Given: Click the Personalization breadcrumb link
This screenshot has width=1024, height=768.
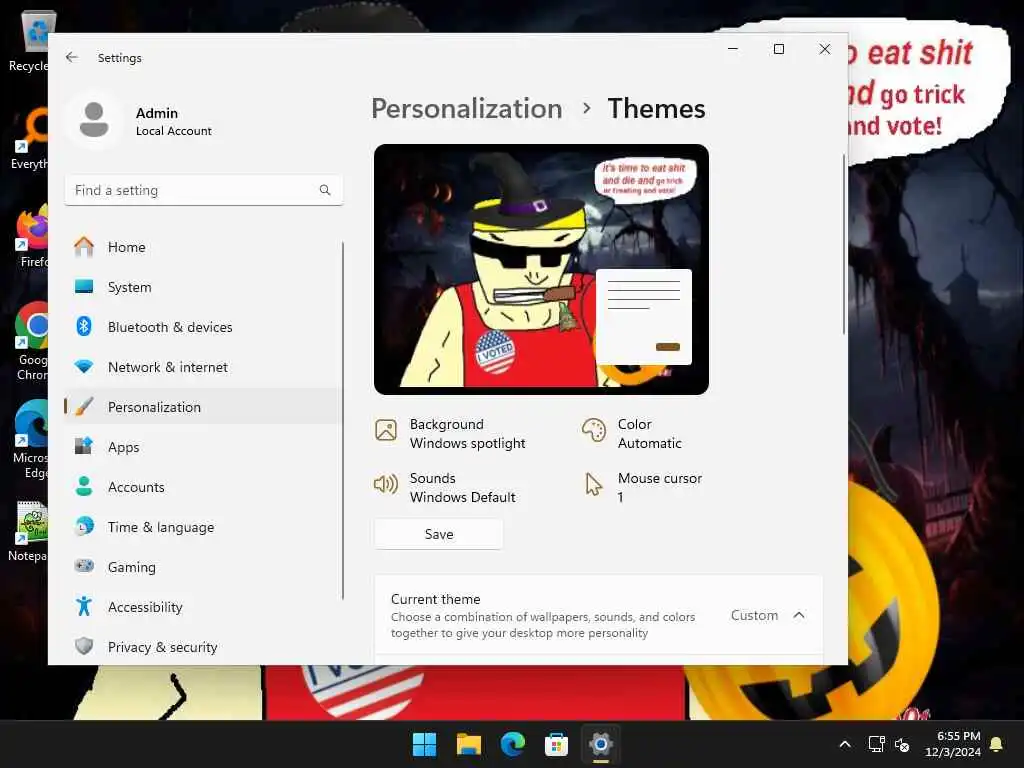Looking at the screenshot, I should click(x=466, y=108).
